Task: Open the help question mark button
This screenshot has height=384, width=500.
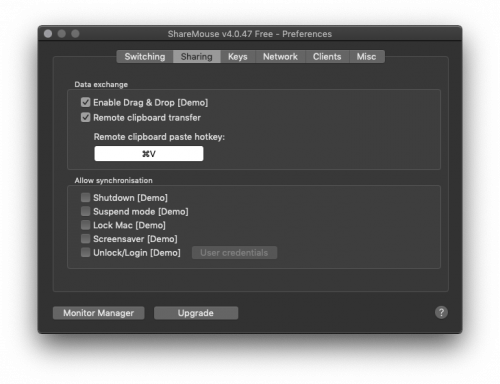Action: [x=441, y=313]
